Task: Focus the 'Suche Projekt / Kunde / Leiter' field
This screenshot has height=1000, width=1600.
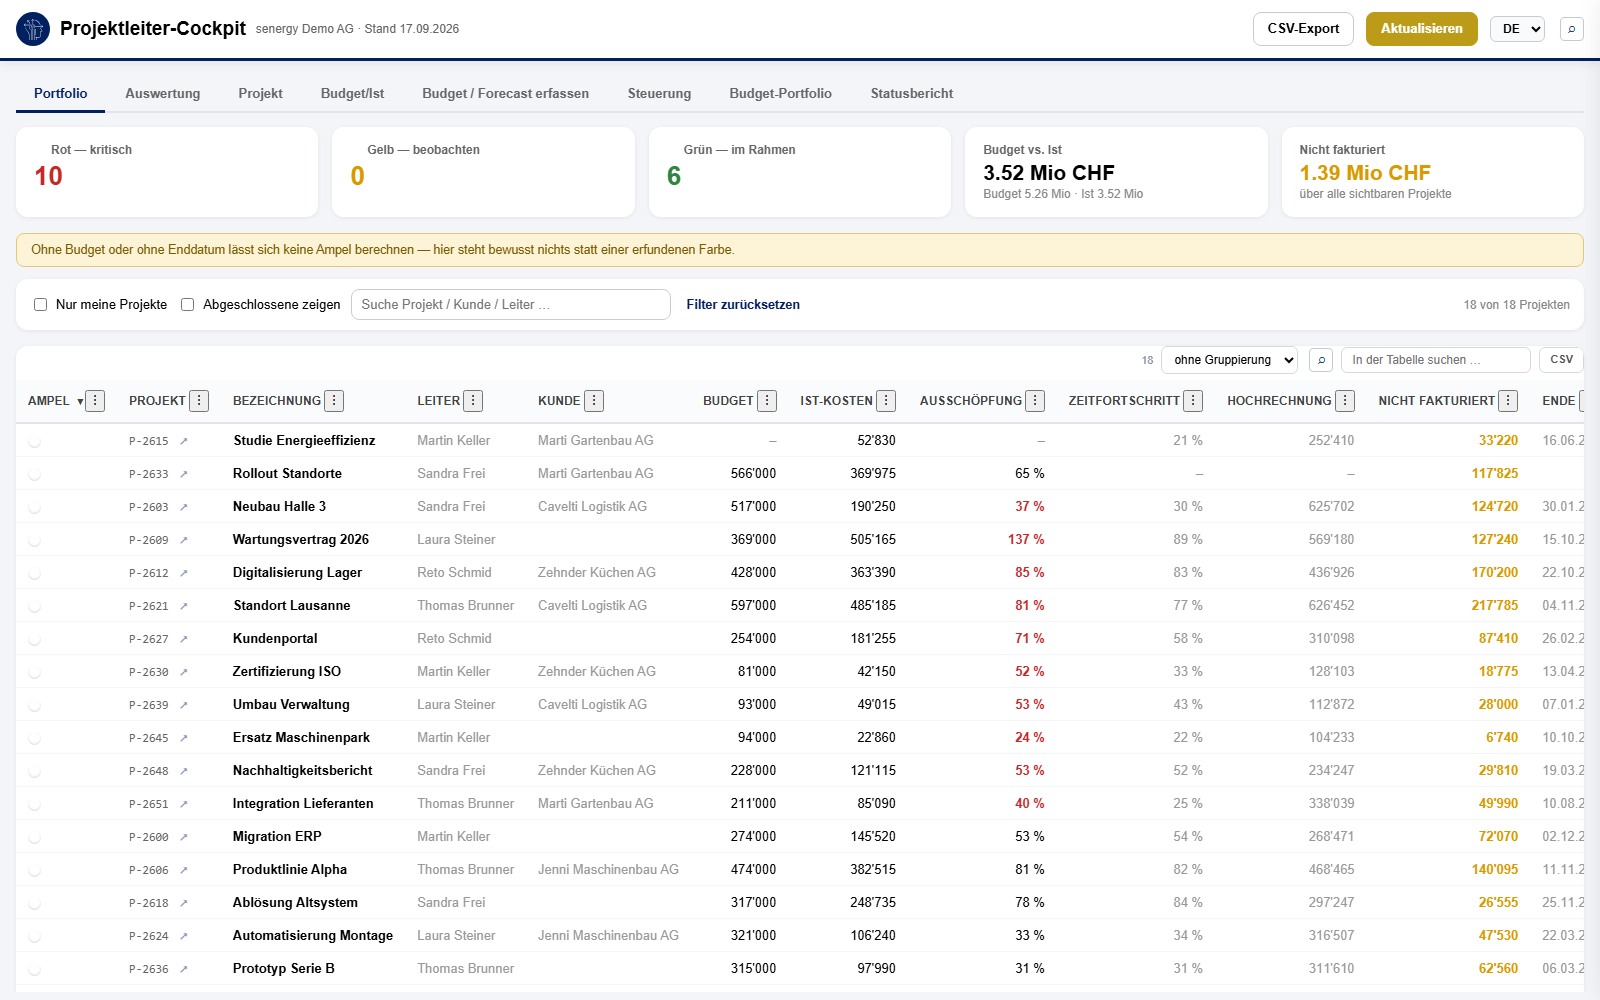Action: pos(511,305)
